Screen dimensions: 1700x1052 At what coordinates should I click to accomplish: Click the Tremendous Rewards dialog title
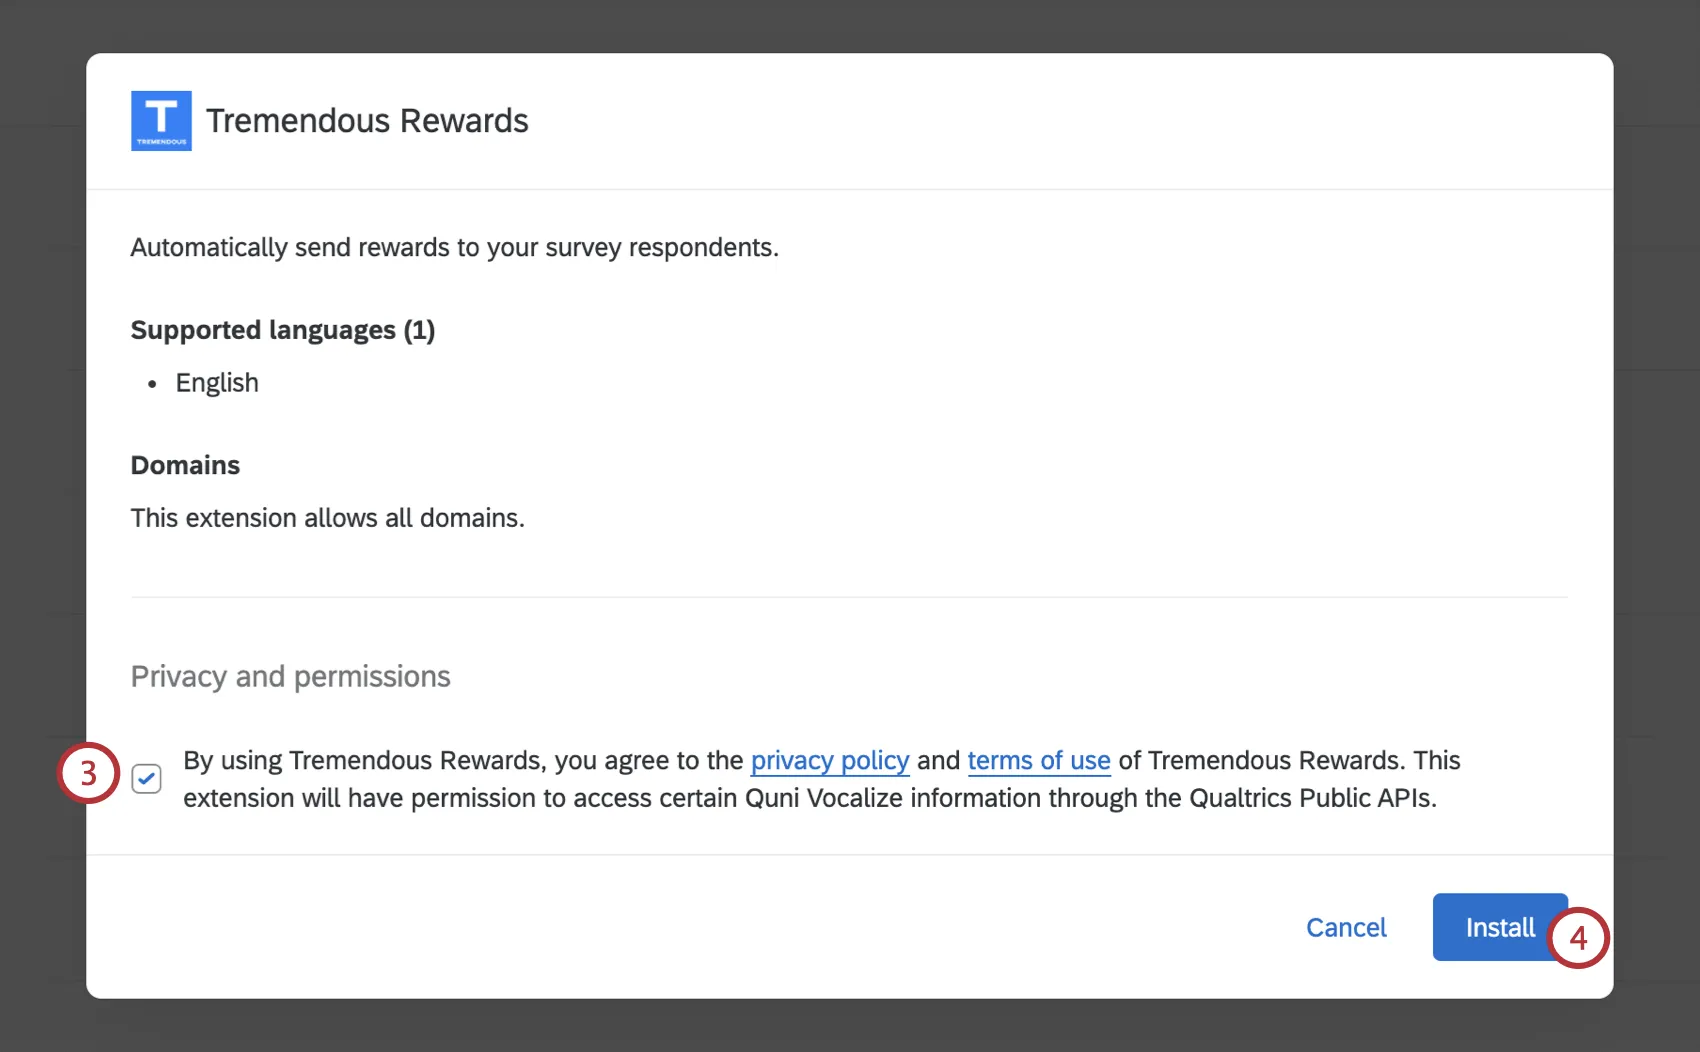[x=367, y=121]
